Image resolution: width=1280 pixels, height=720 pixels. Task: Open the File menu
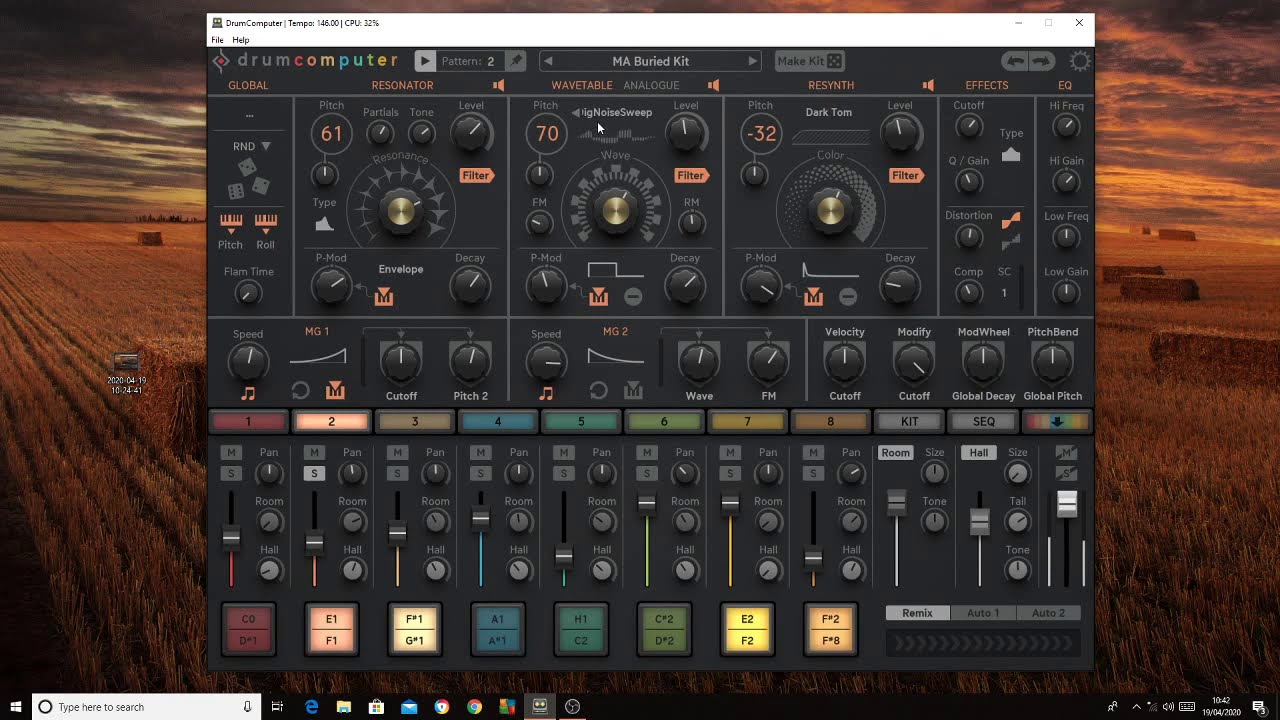click(x=217, y=40)
